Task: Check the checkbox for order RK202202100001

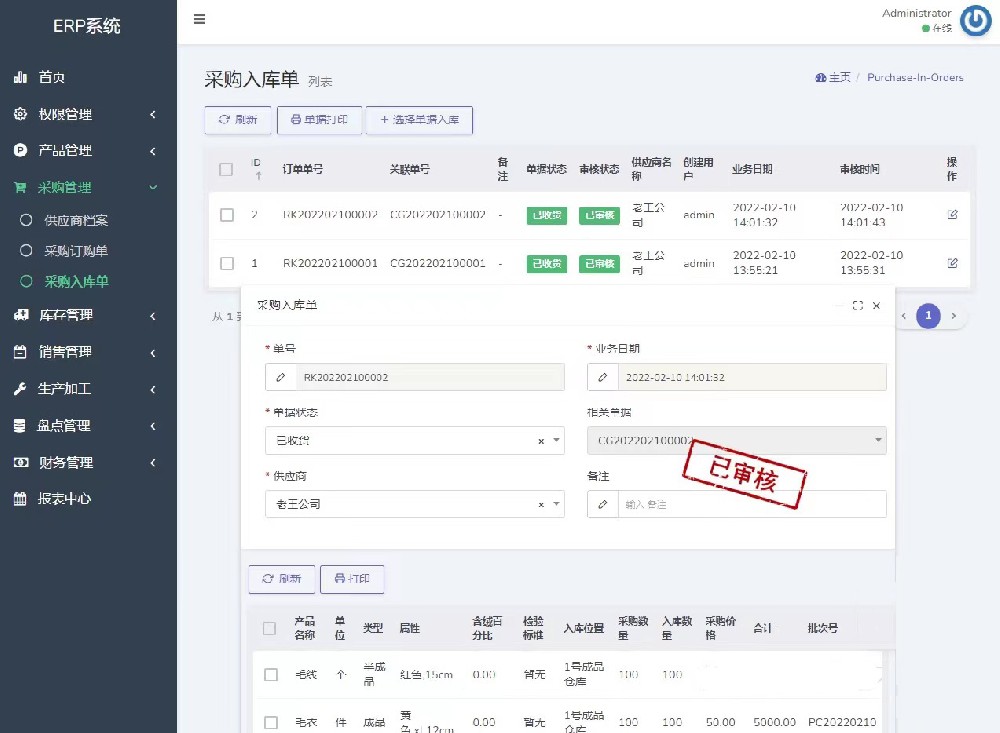Action: [226, 263]
